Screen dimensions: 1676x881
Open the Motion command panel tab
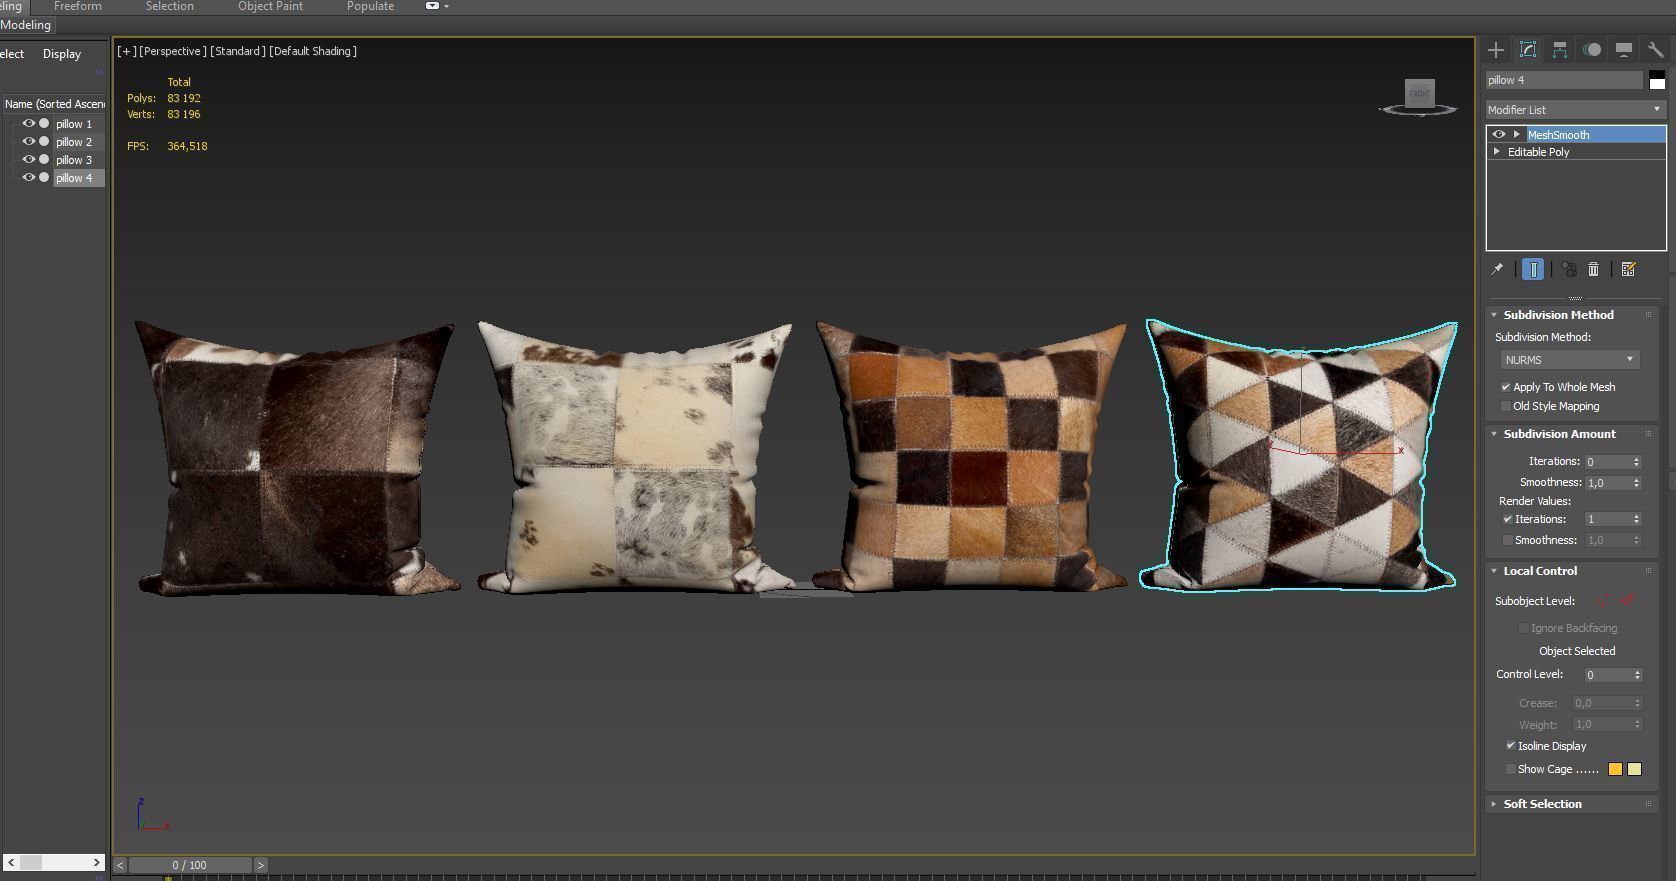(1592, 50)
